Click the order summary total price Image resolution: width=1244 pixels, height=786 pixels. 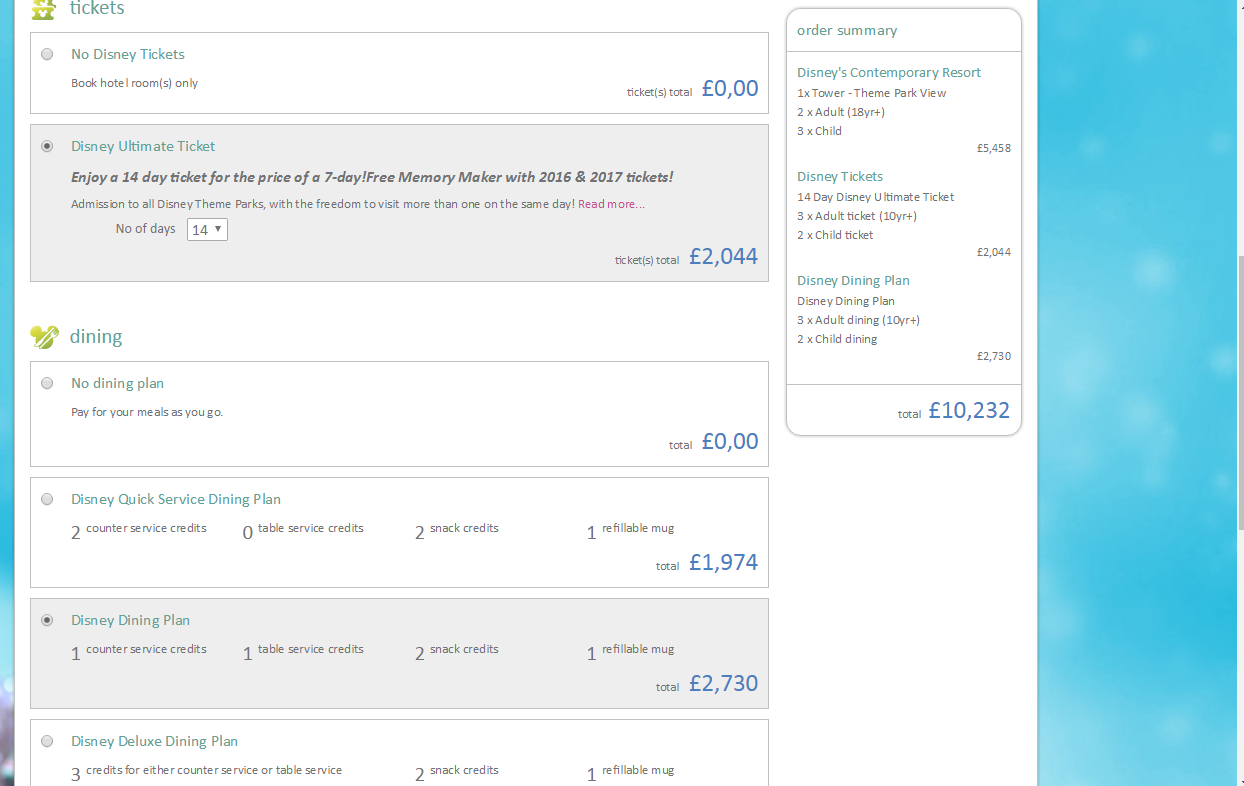click(x=968, y=411)
